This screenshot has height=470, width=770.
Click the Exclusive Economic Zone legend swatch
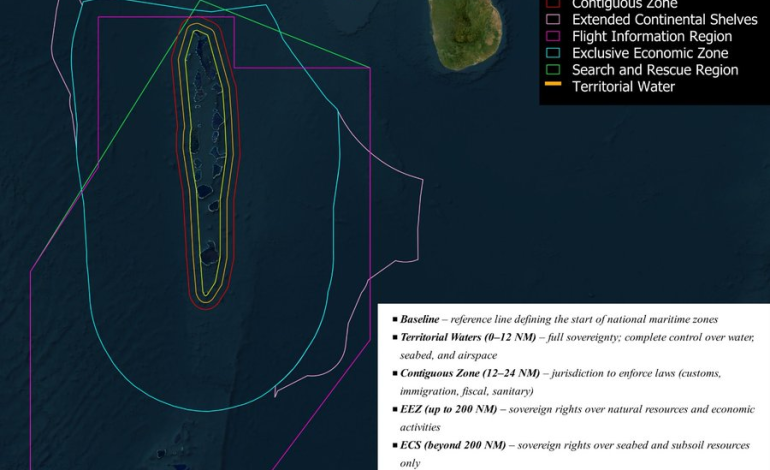553,53
